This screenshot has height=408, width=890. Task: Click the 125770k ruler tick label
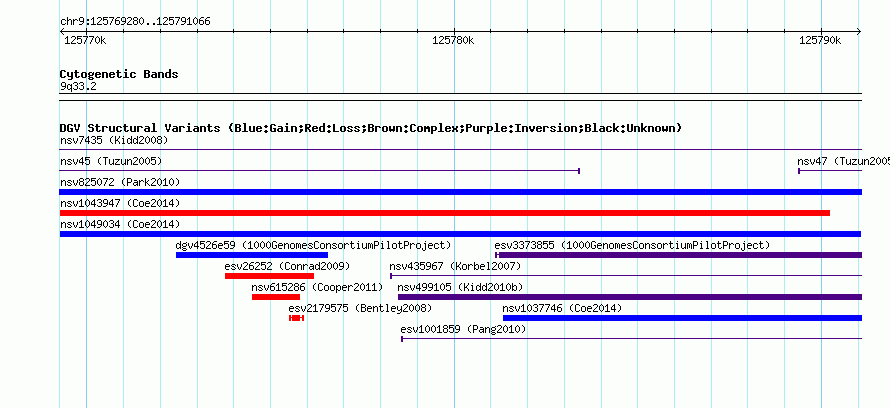point(85,40)
